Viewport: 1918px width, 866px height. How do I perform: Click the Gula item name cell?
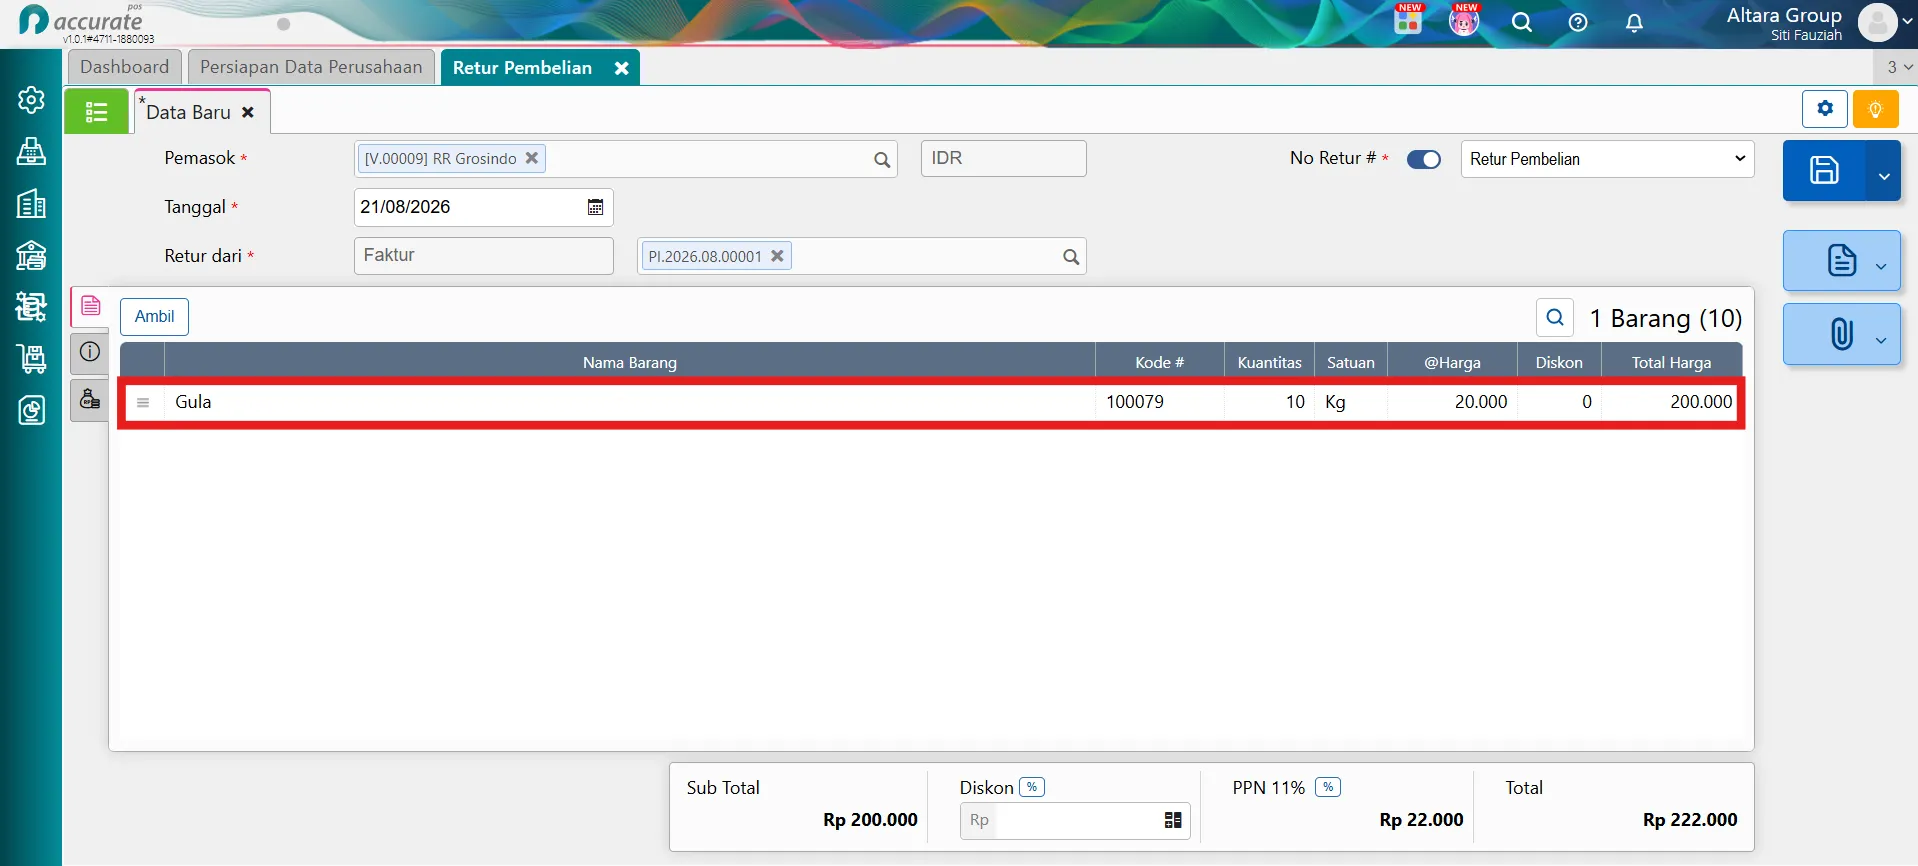630,402
